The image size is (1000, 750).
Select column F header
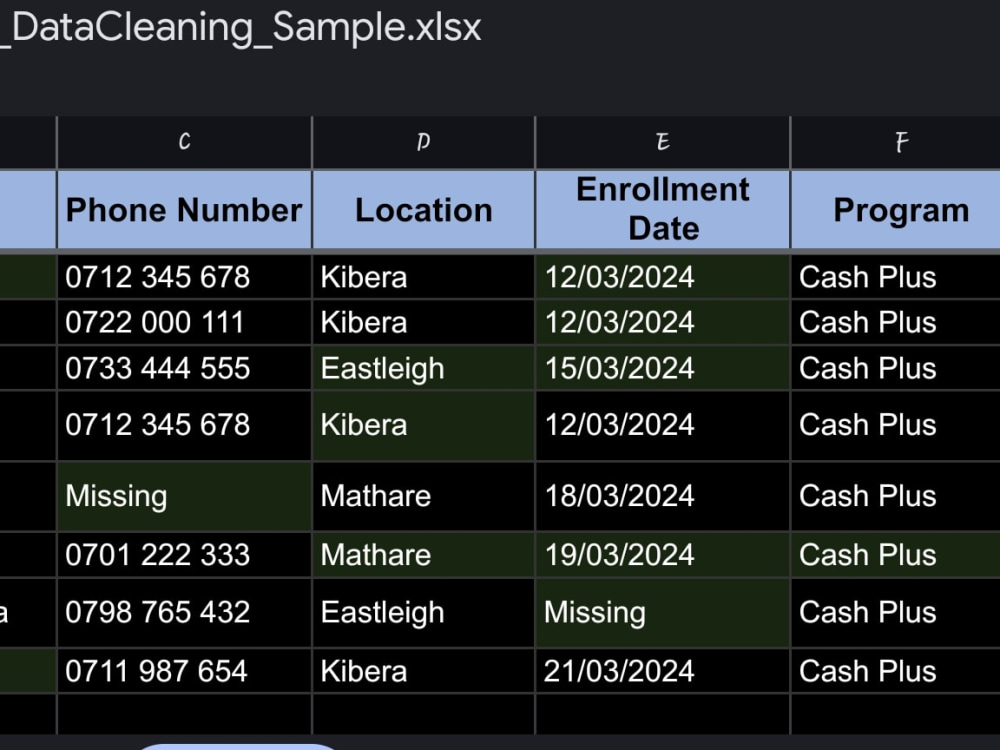pos(895,142)
